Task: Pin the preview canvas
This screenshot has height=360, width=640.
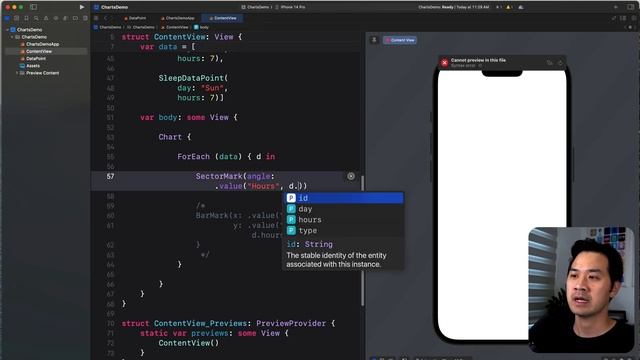Action: point(374,40)
